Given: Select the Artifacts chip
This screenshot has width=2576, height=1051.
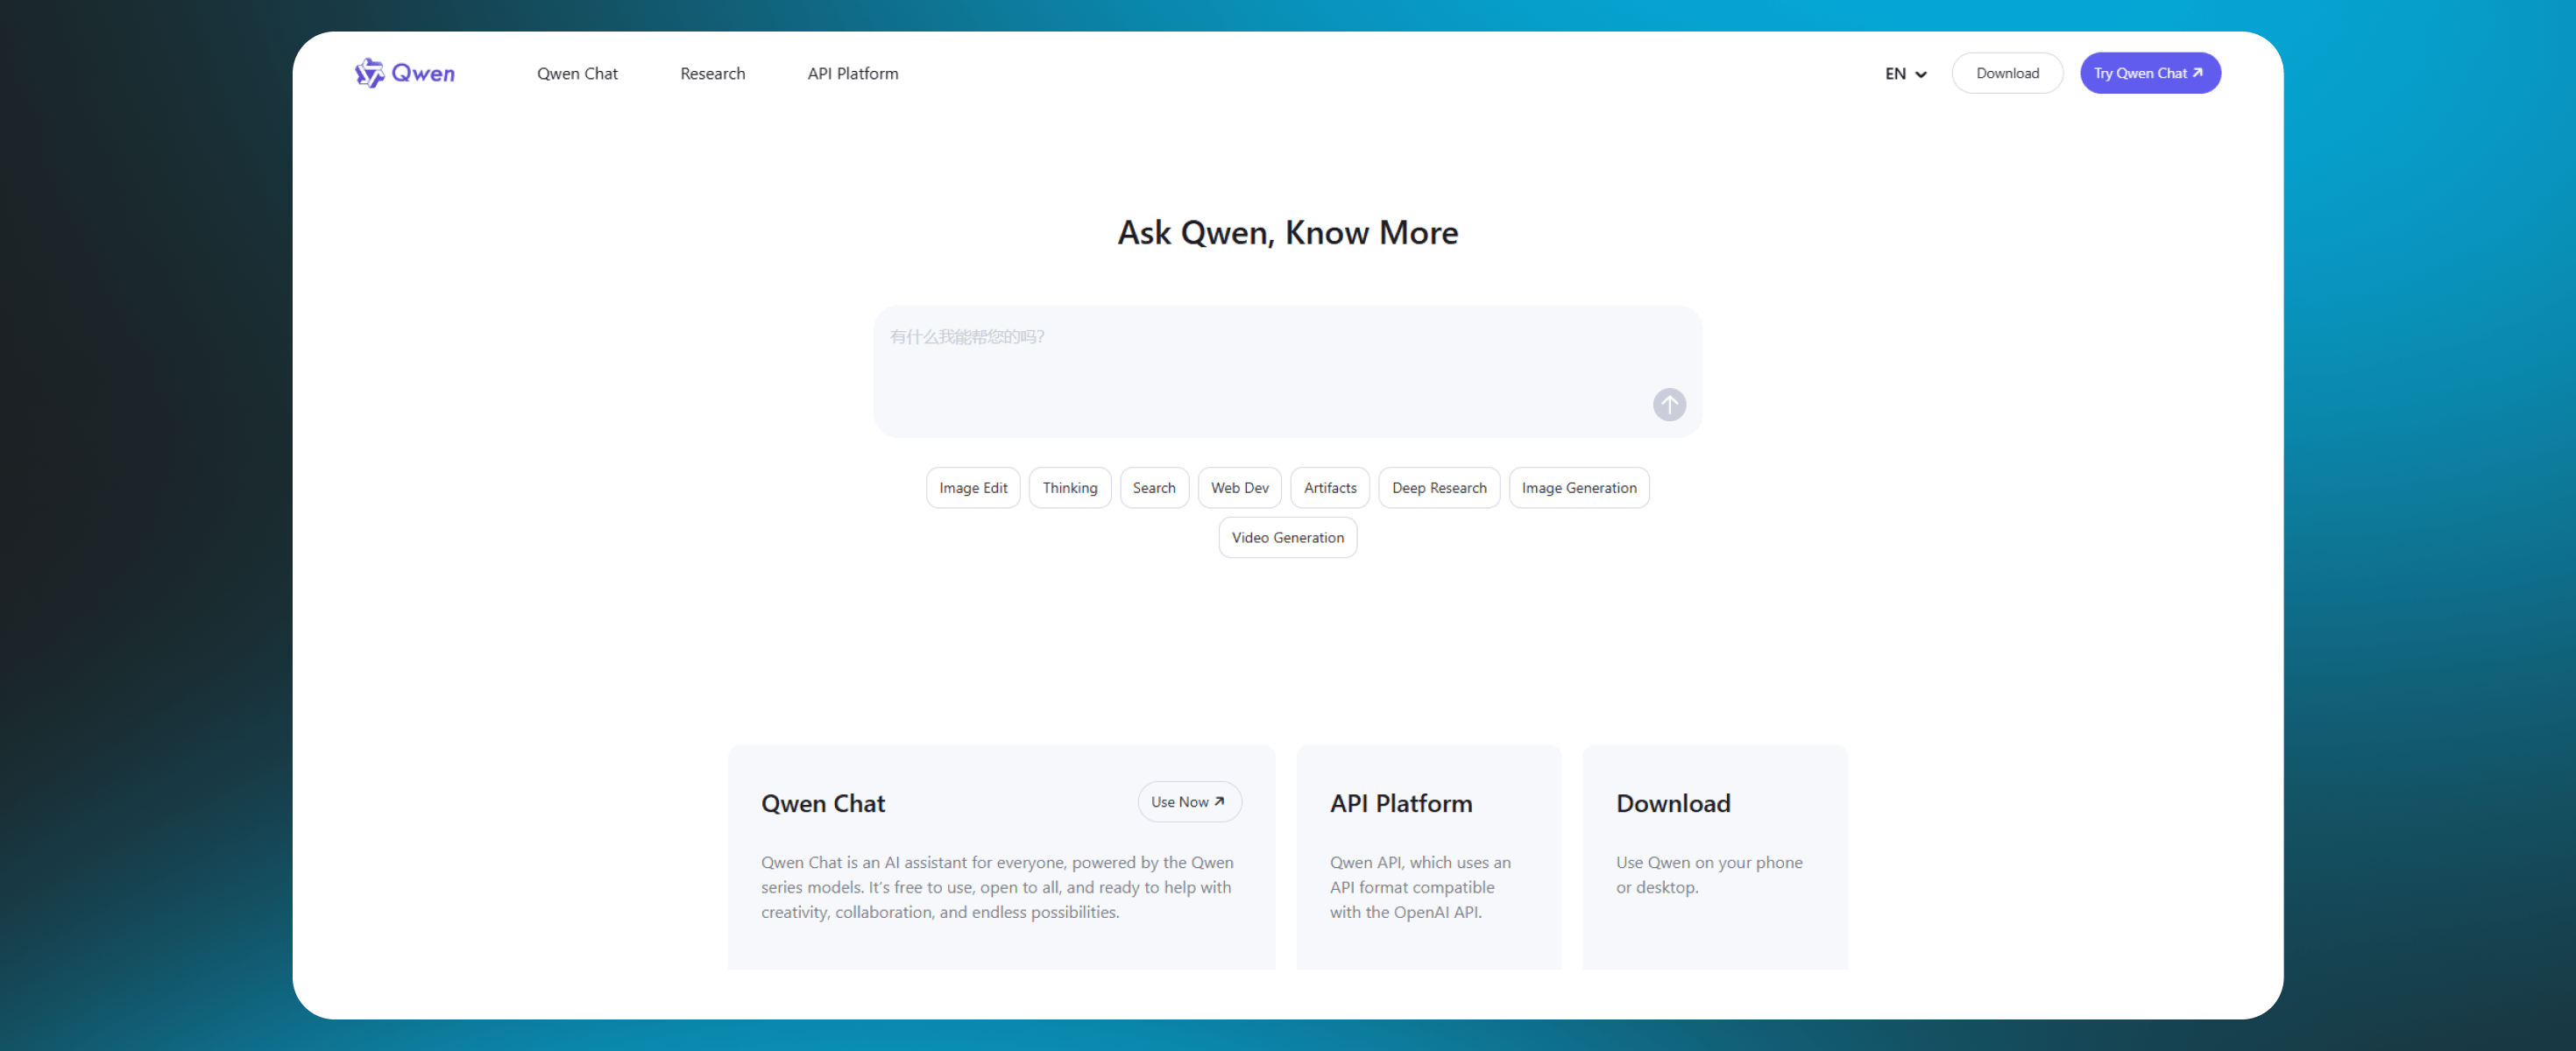Looking at the screenshot, I should [x=1329, y=488].
